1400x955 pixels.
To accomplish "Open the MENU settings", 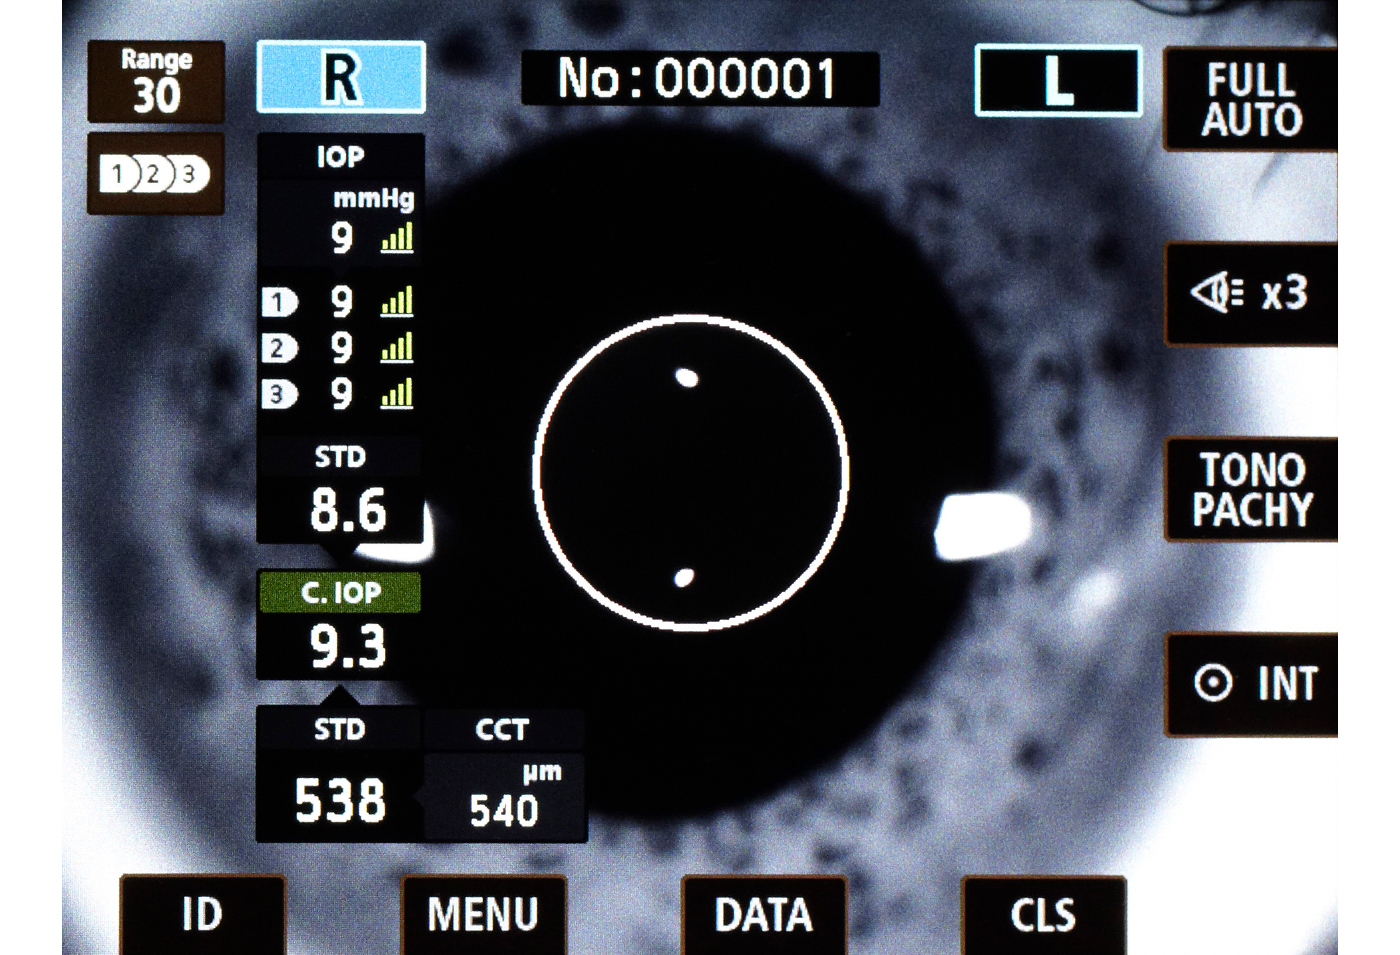I will 483,914.
